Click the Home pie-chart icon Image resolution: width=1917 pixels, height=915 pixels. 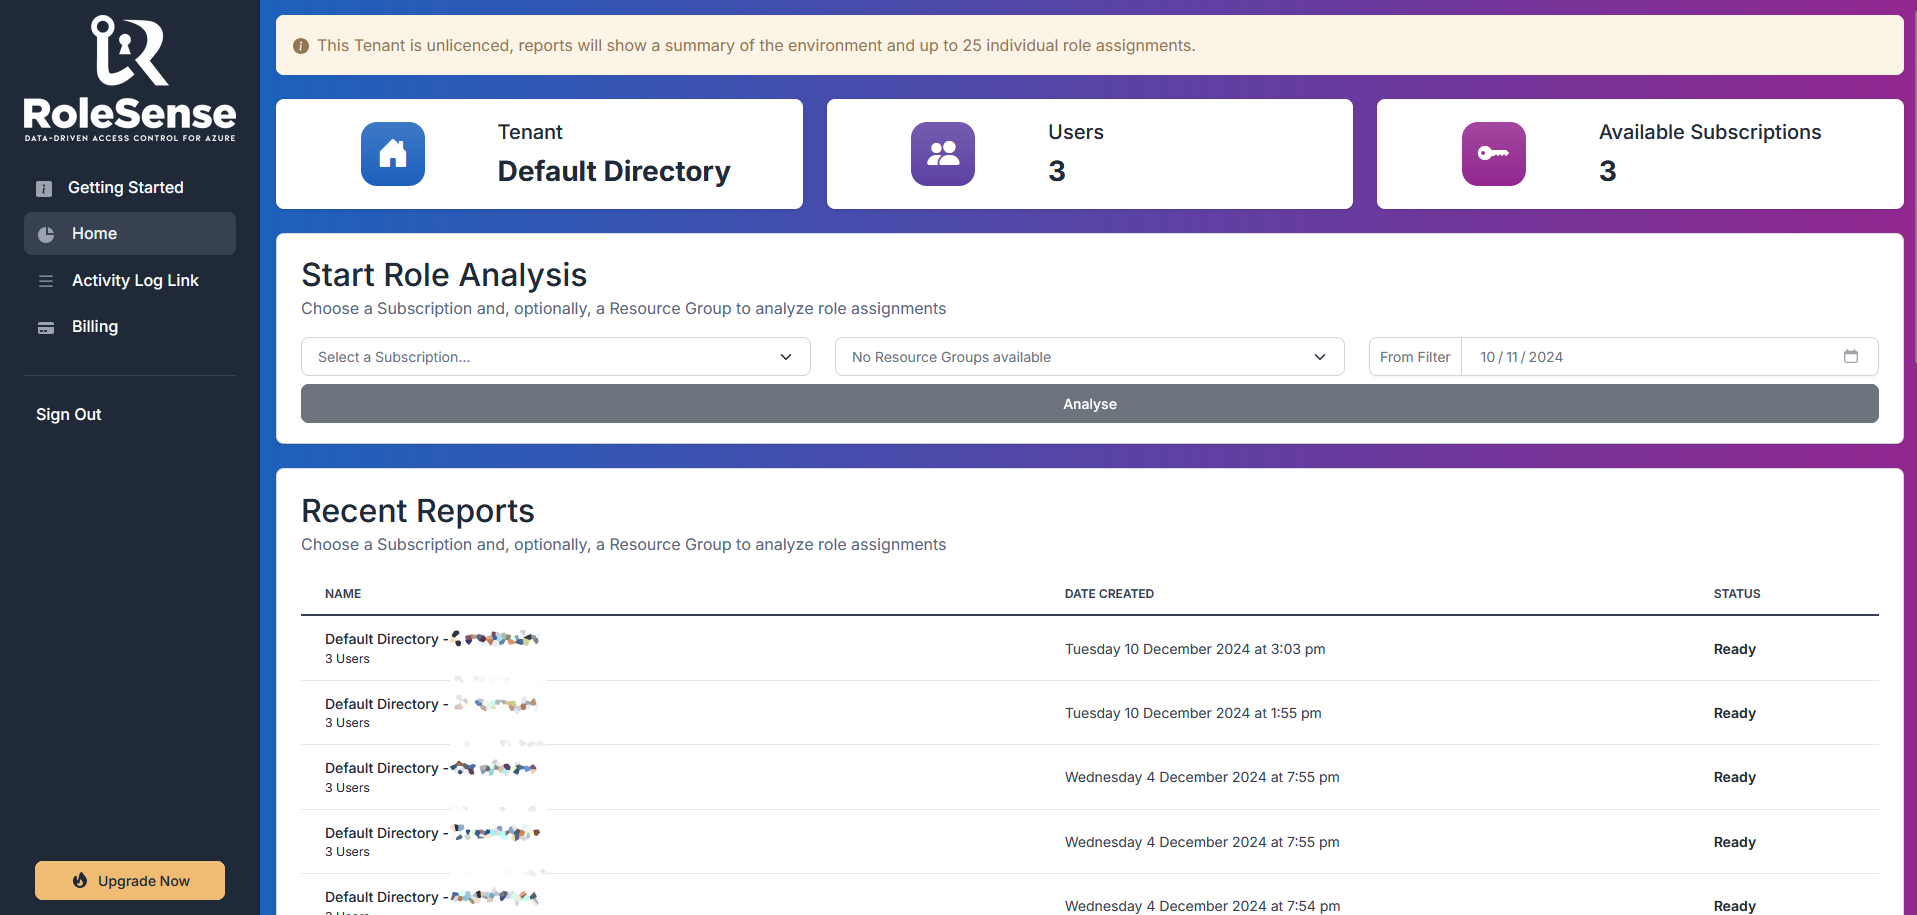click(x=46, y=234)
